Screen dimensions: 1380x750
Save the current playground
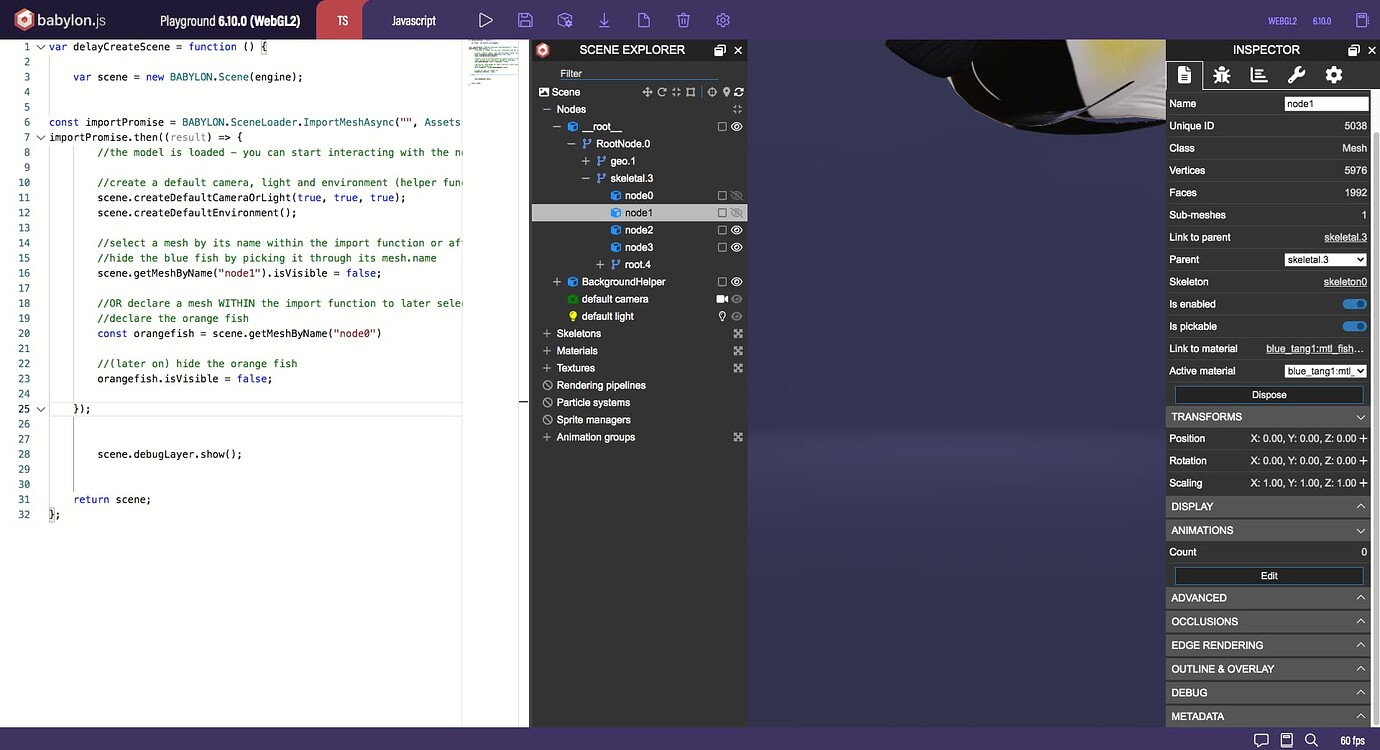point(525,19)
